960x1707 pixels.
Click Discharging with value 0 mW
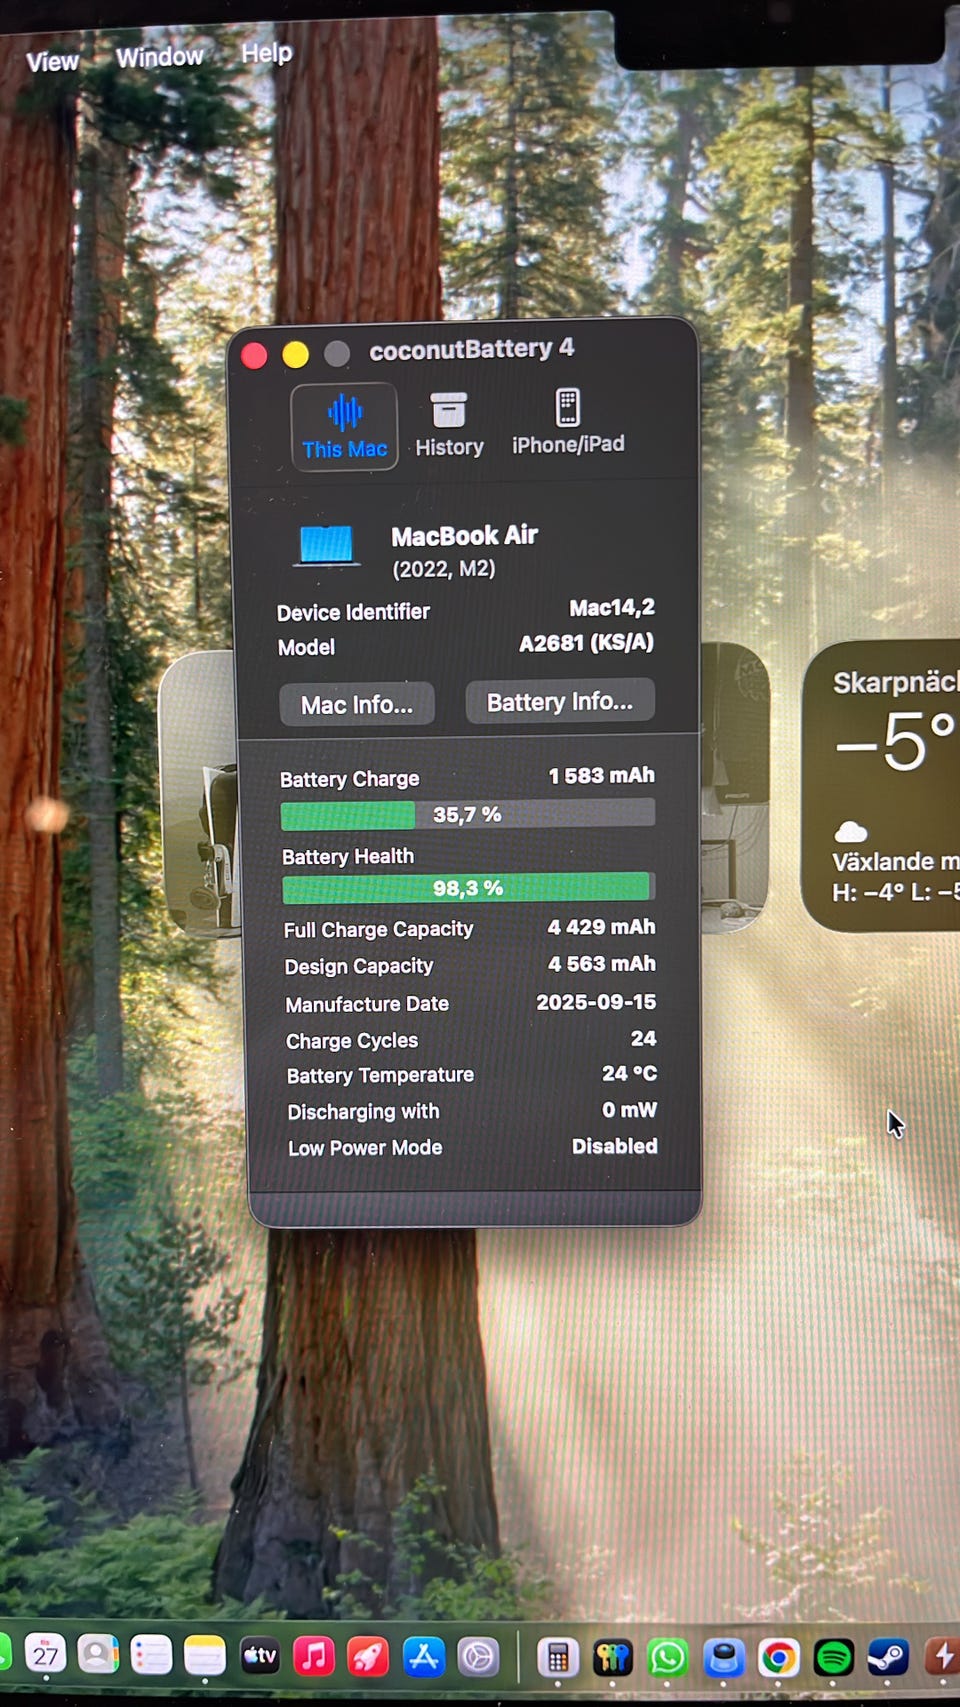629,1110
